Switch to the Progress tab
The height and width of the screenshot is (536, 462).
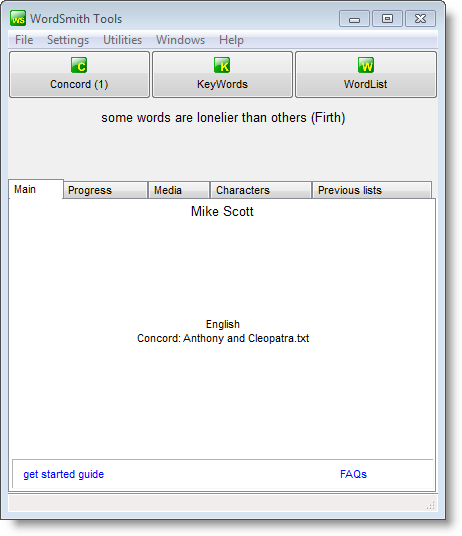[105, 190]
